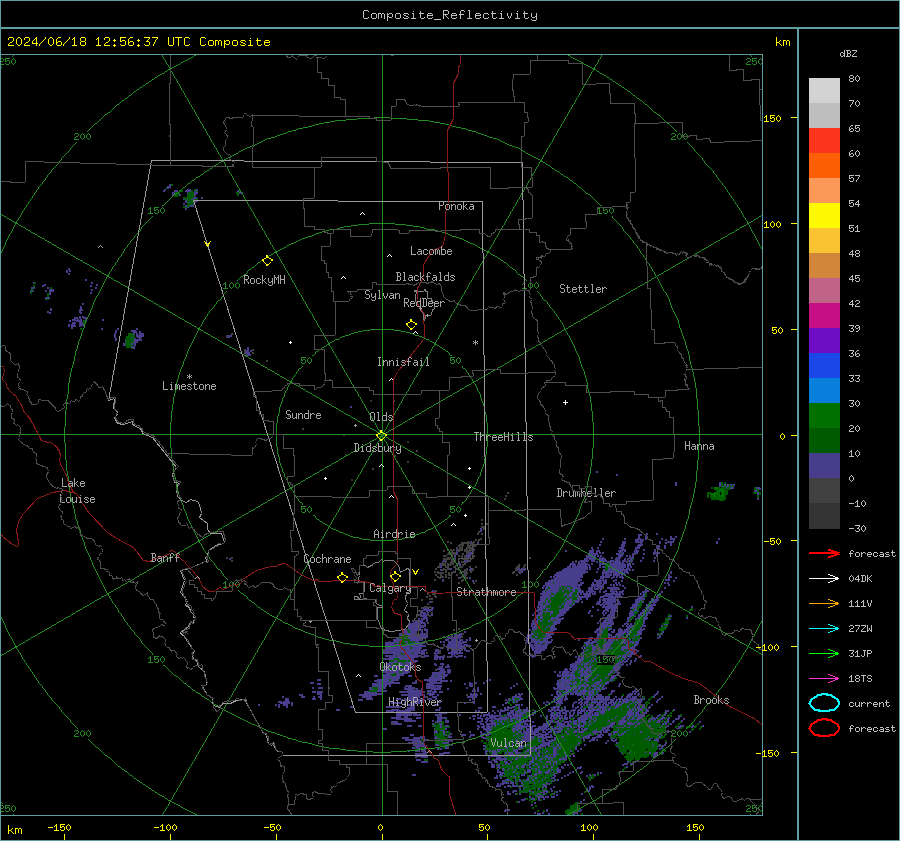Click the Hanna city label
This screenshot has height=841, width=900.
(700, 446)
